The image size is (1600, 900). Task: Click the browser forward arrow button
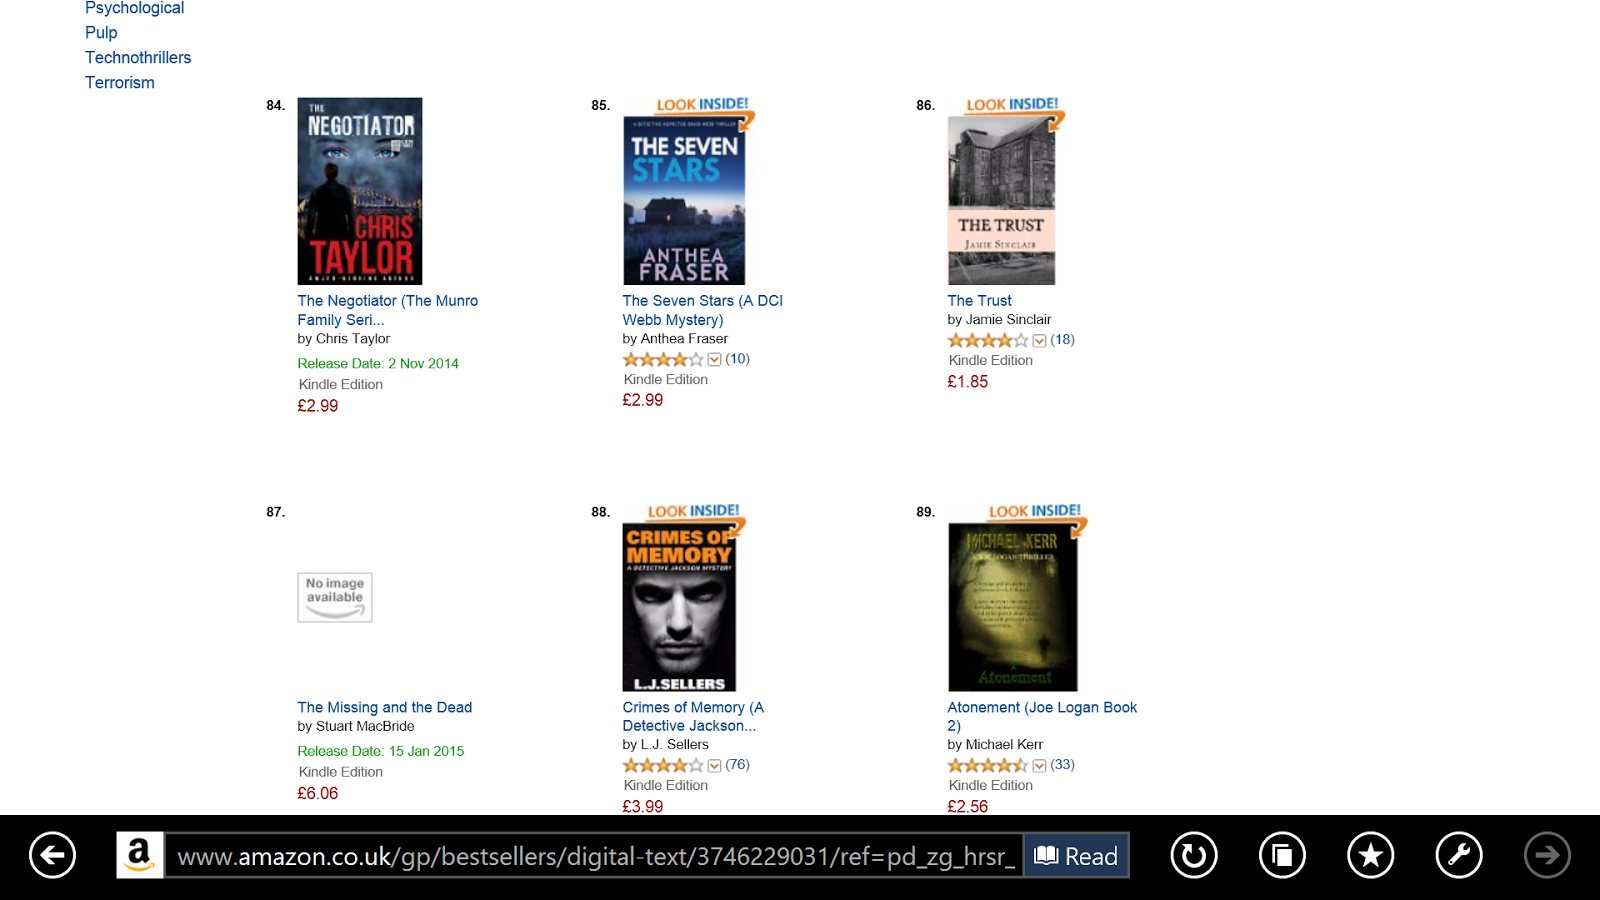point(1547,856)
